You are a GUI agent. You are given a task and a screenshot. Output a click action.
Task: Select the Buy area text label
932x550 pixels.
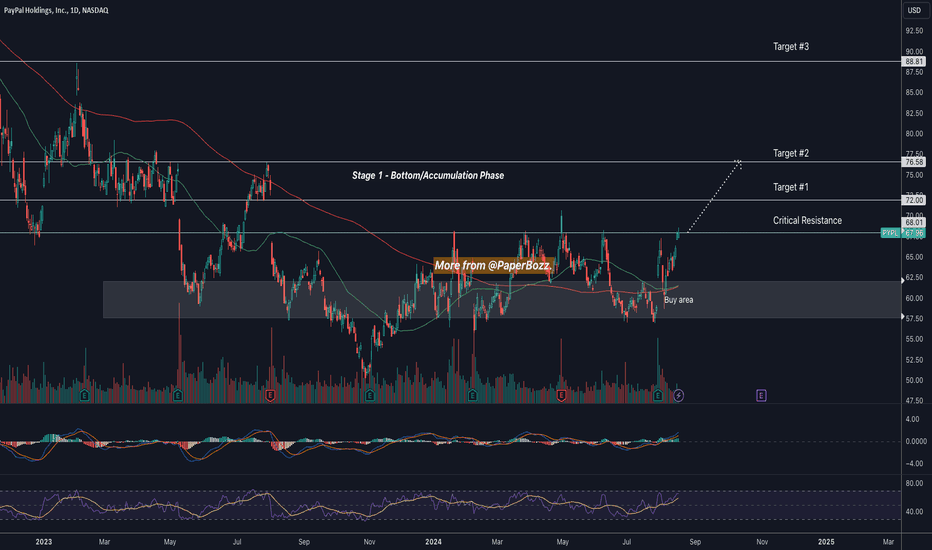(678, 300)
